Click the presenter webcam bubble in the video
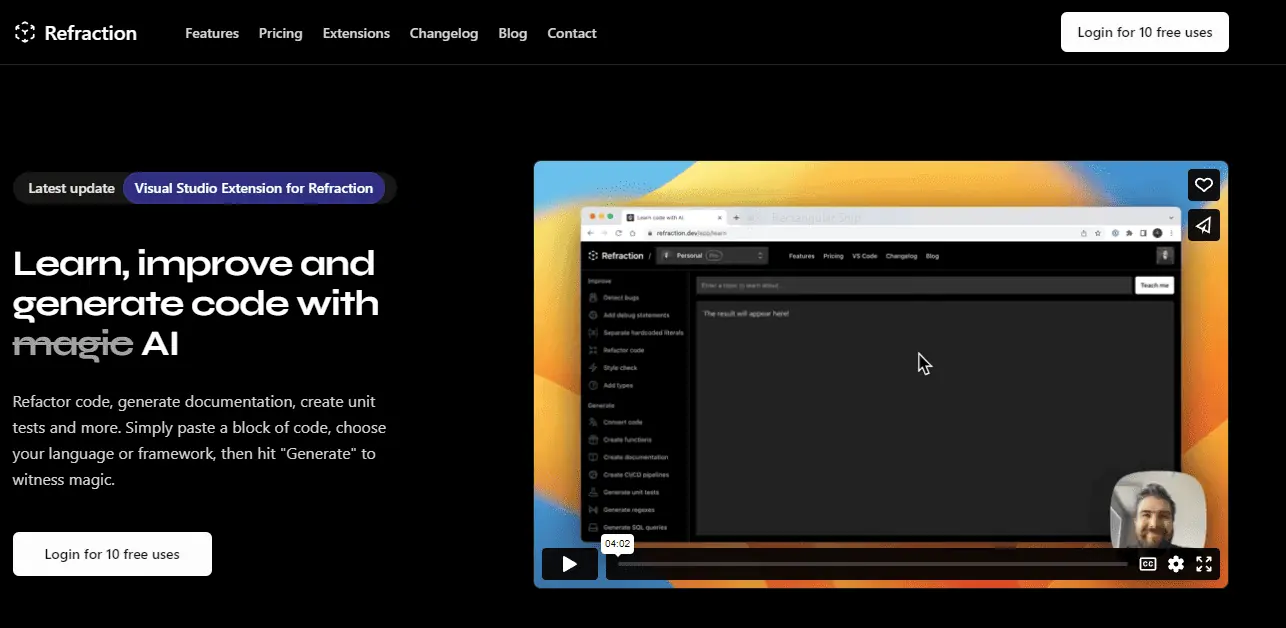 point(1158,511)
